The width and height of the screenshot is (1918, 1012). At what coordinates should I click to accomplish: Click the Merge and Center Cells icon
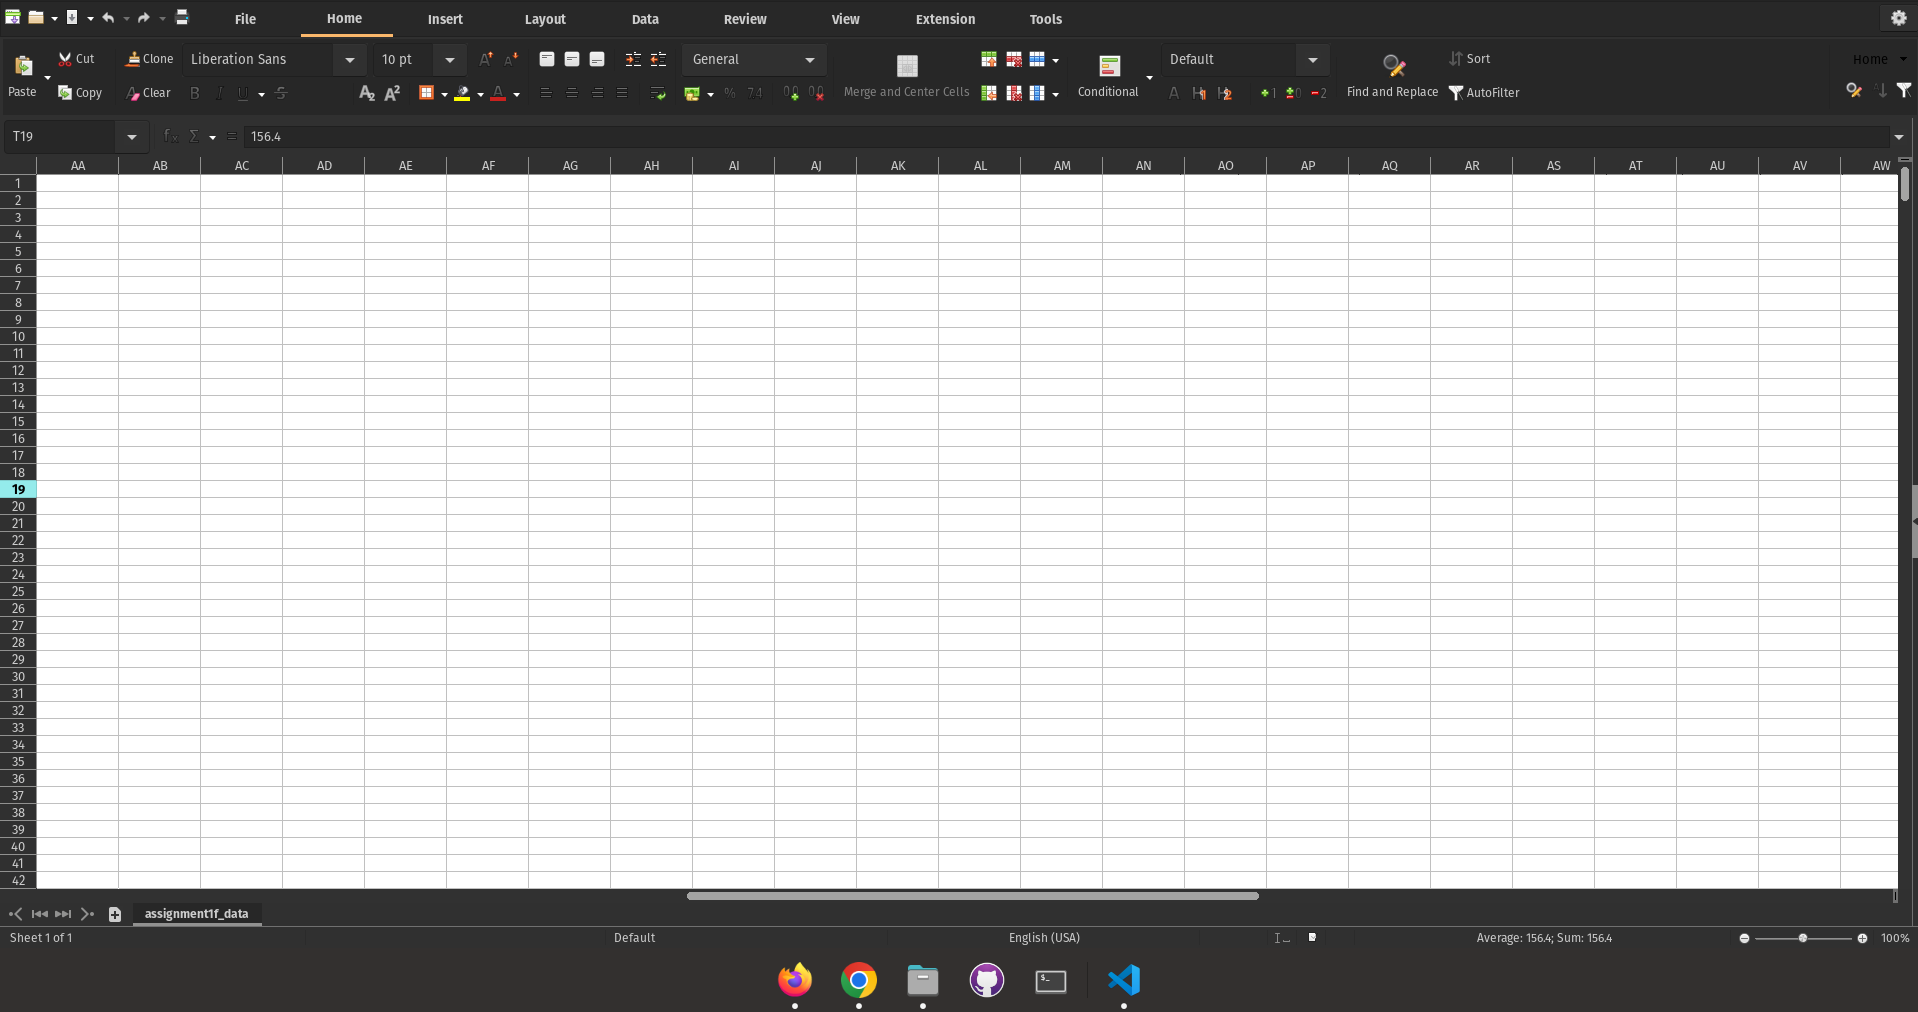[x=907, y=66]
